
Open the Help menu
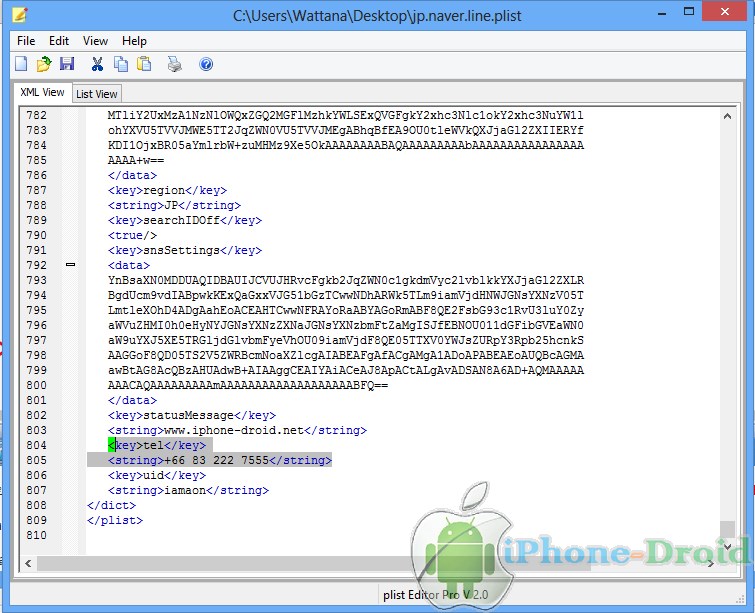[x=134, y=41]
